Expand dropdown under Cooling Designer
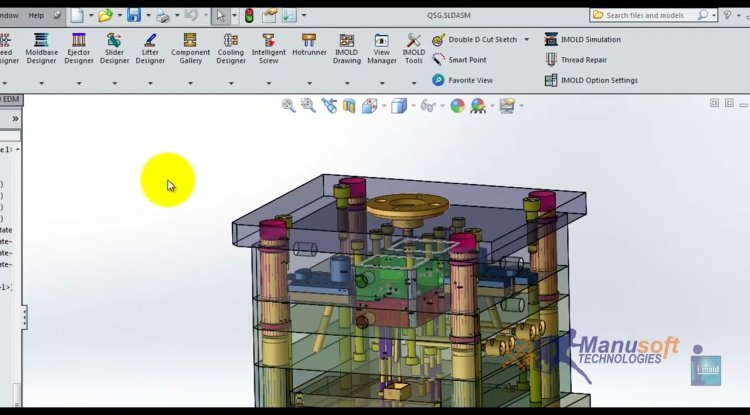 coord(231,83)
